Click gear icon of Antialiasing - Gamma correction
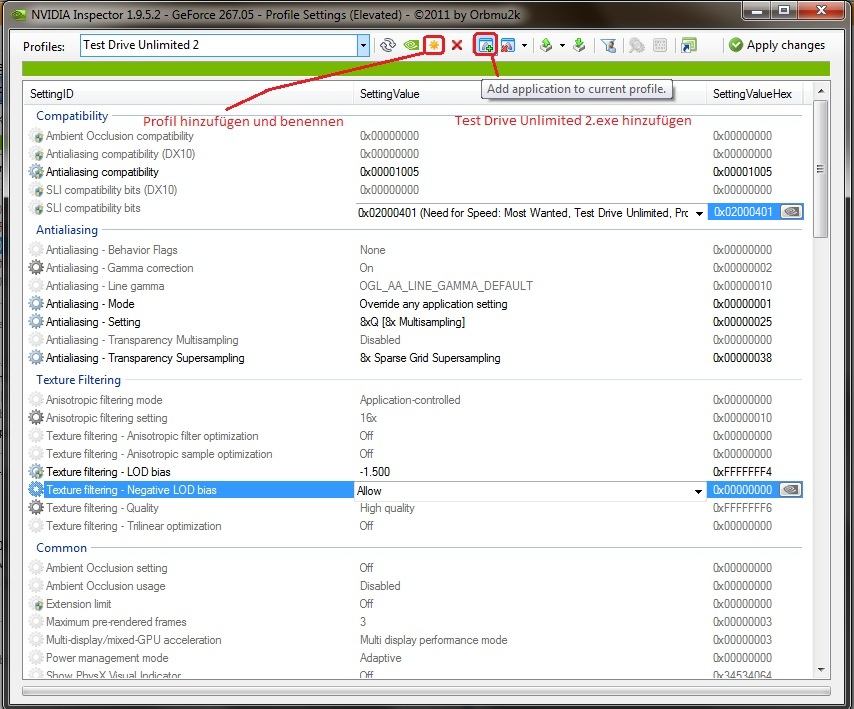Screen dimensions: 854x709 36,267
